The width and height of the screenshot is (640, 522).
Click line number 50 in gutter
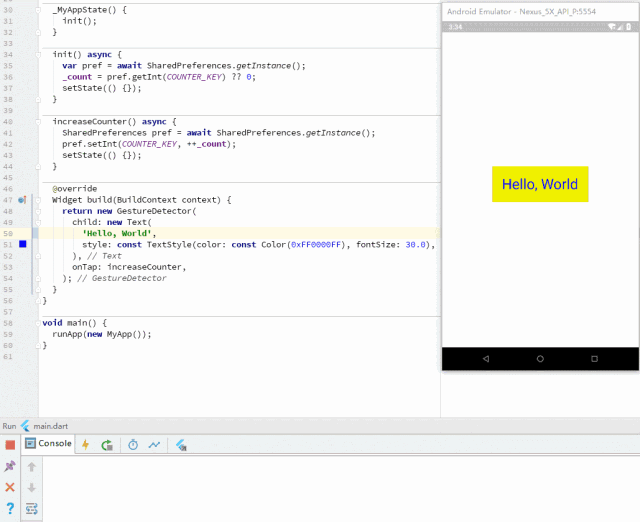click(x=8, y=233)
